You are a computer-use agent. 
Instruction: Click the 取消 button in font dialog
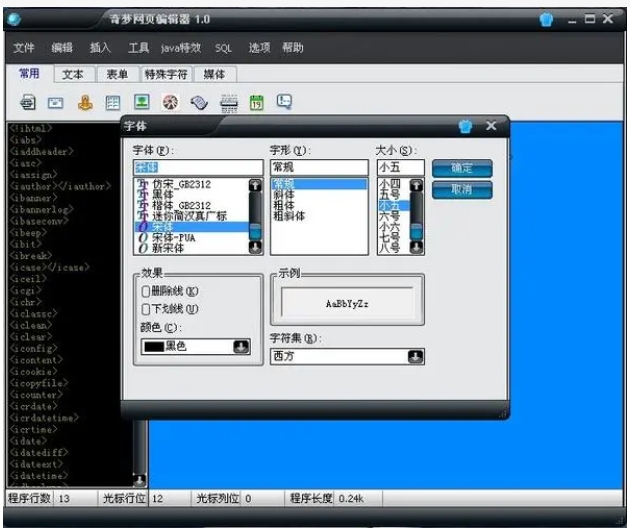click(x=462, y=190)
